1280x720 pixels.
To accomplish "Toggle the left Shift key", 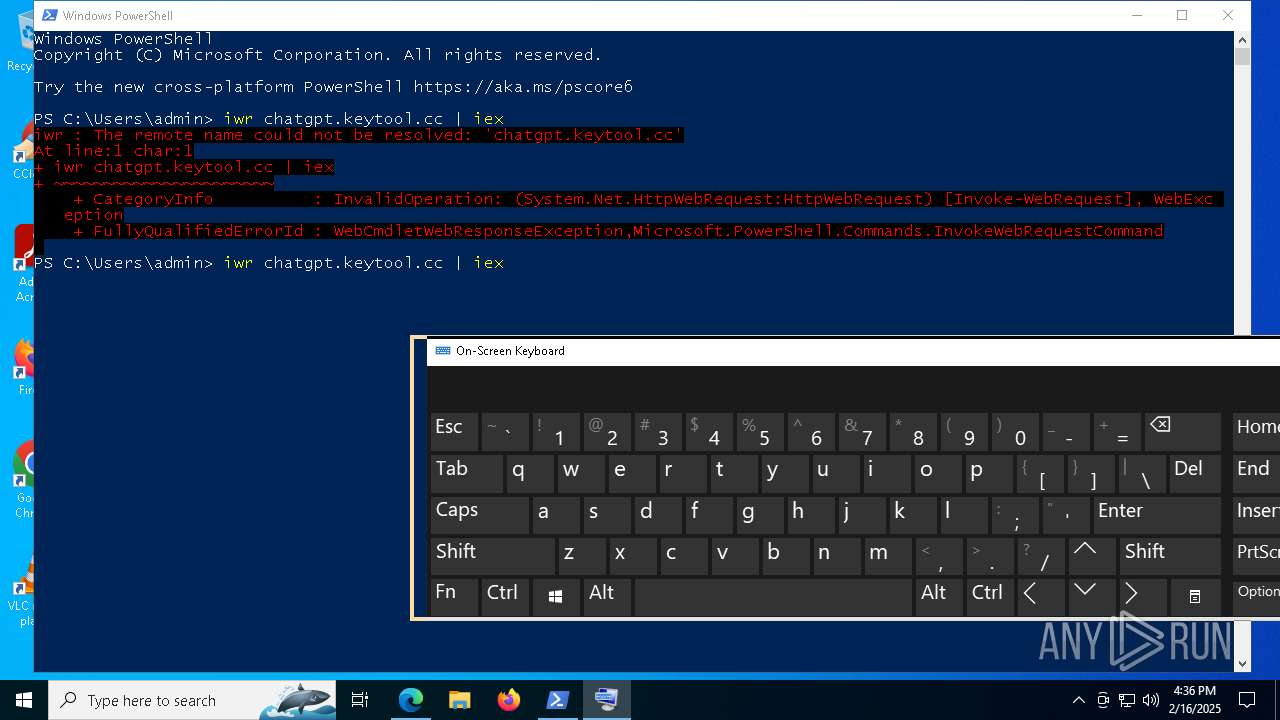I will [492, 555].
